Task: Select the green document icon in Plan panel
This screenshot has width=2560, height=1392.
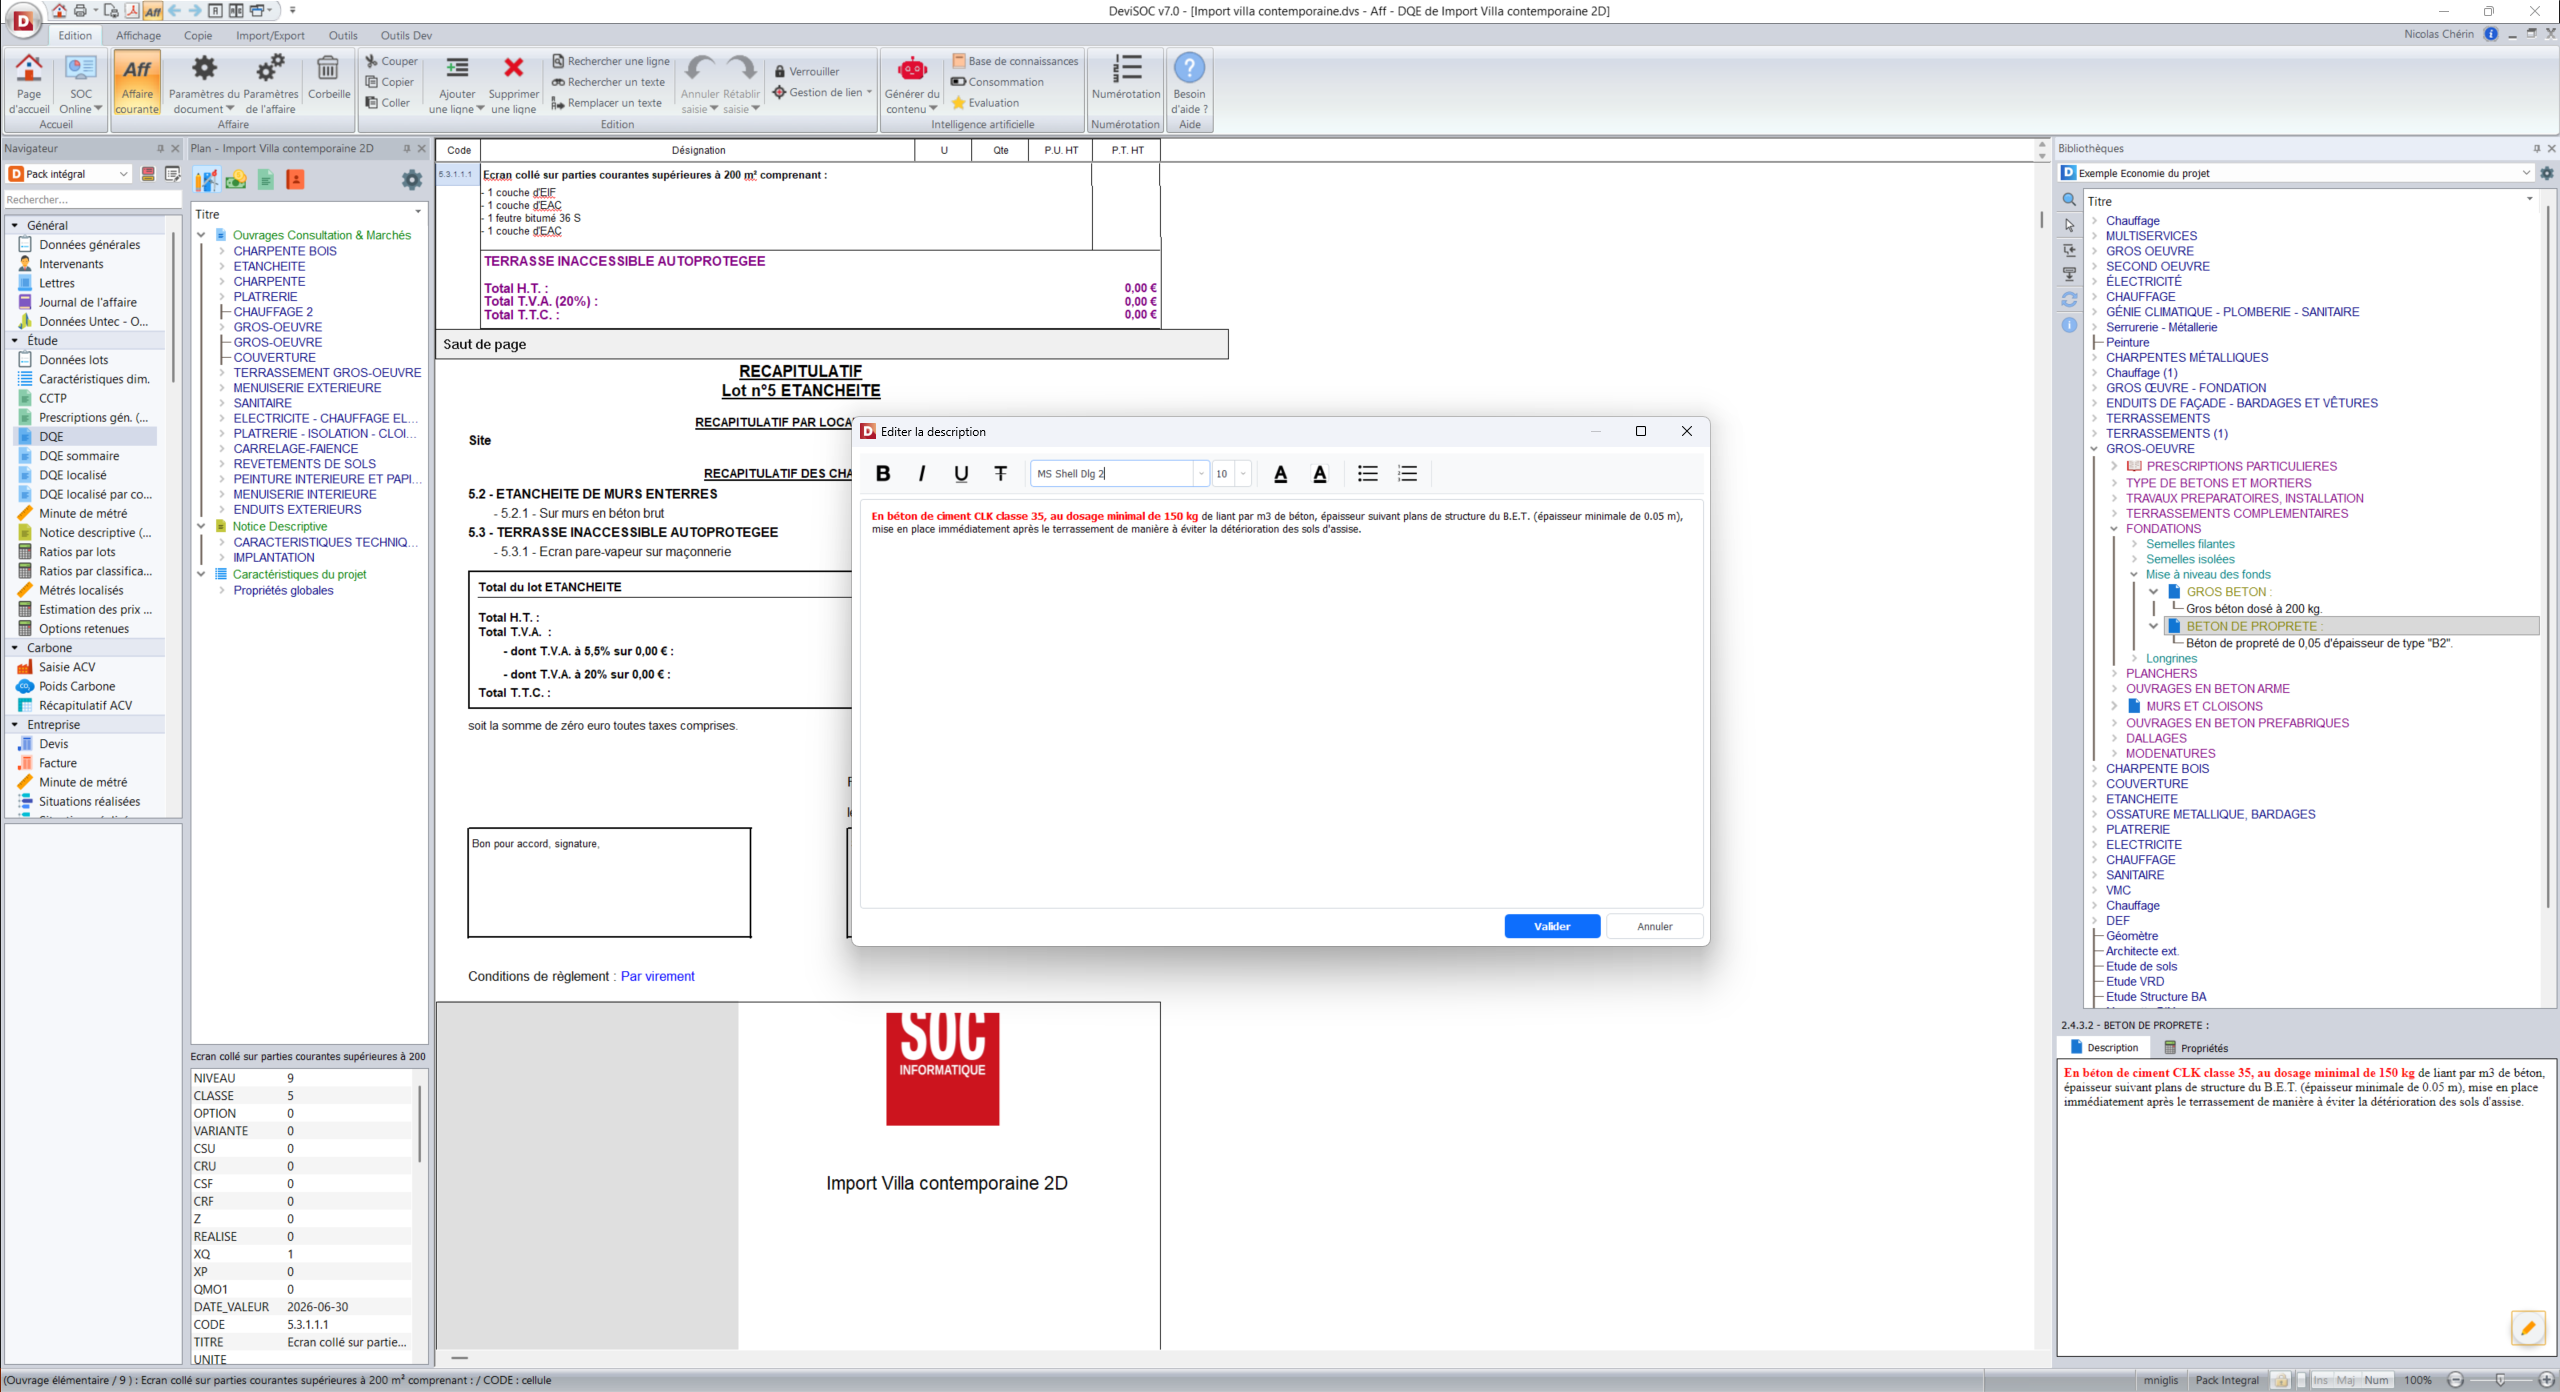Action: pos(265,180)
